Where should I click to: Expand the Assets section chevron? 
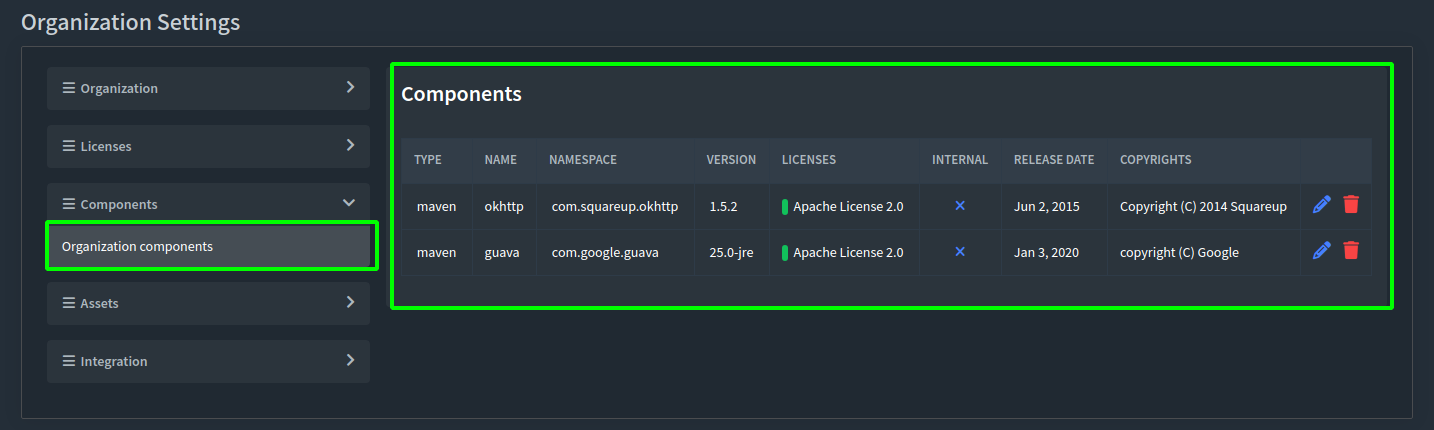tap(350, 302)
